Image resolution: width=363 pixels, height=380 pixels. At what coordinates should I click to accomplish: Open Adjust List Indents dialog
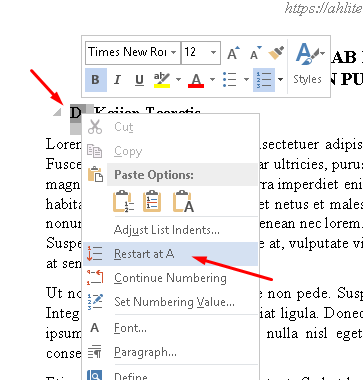coord(170,230)
